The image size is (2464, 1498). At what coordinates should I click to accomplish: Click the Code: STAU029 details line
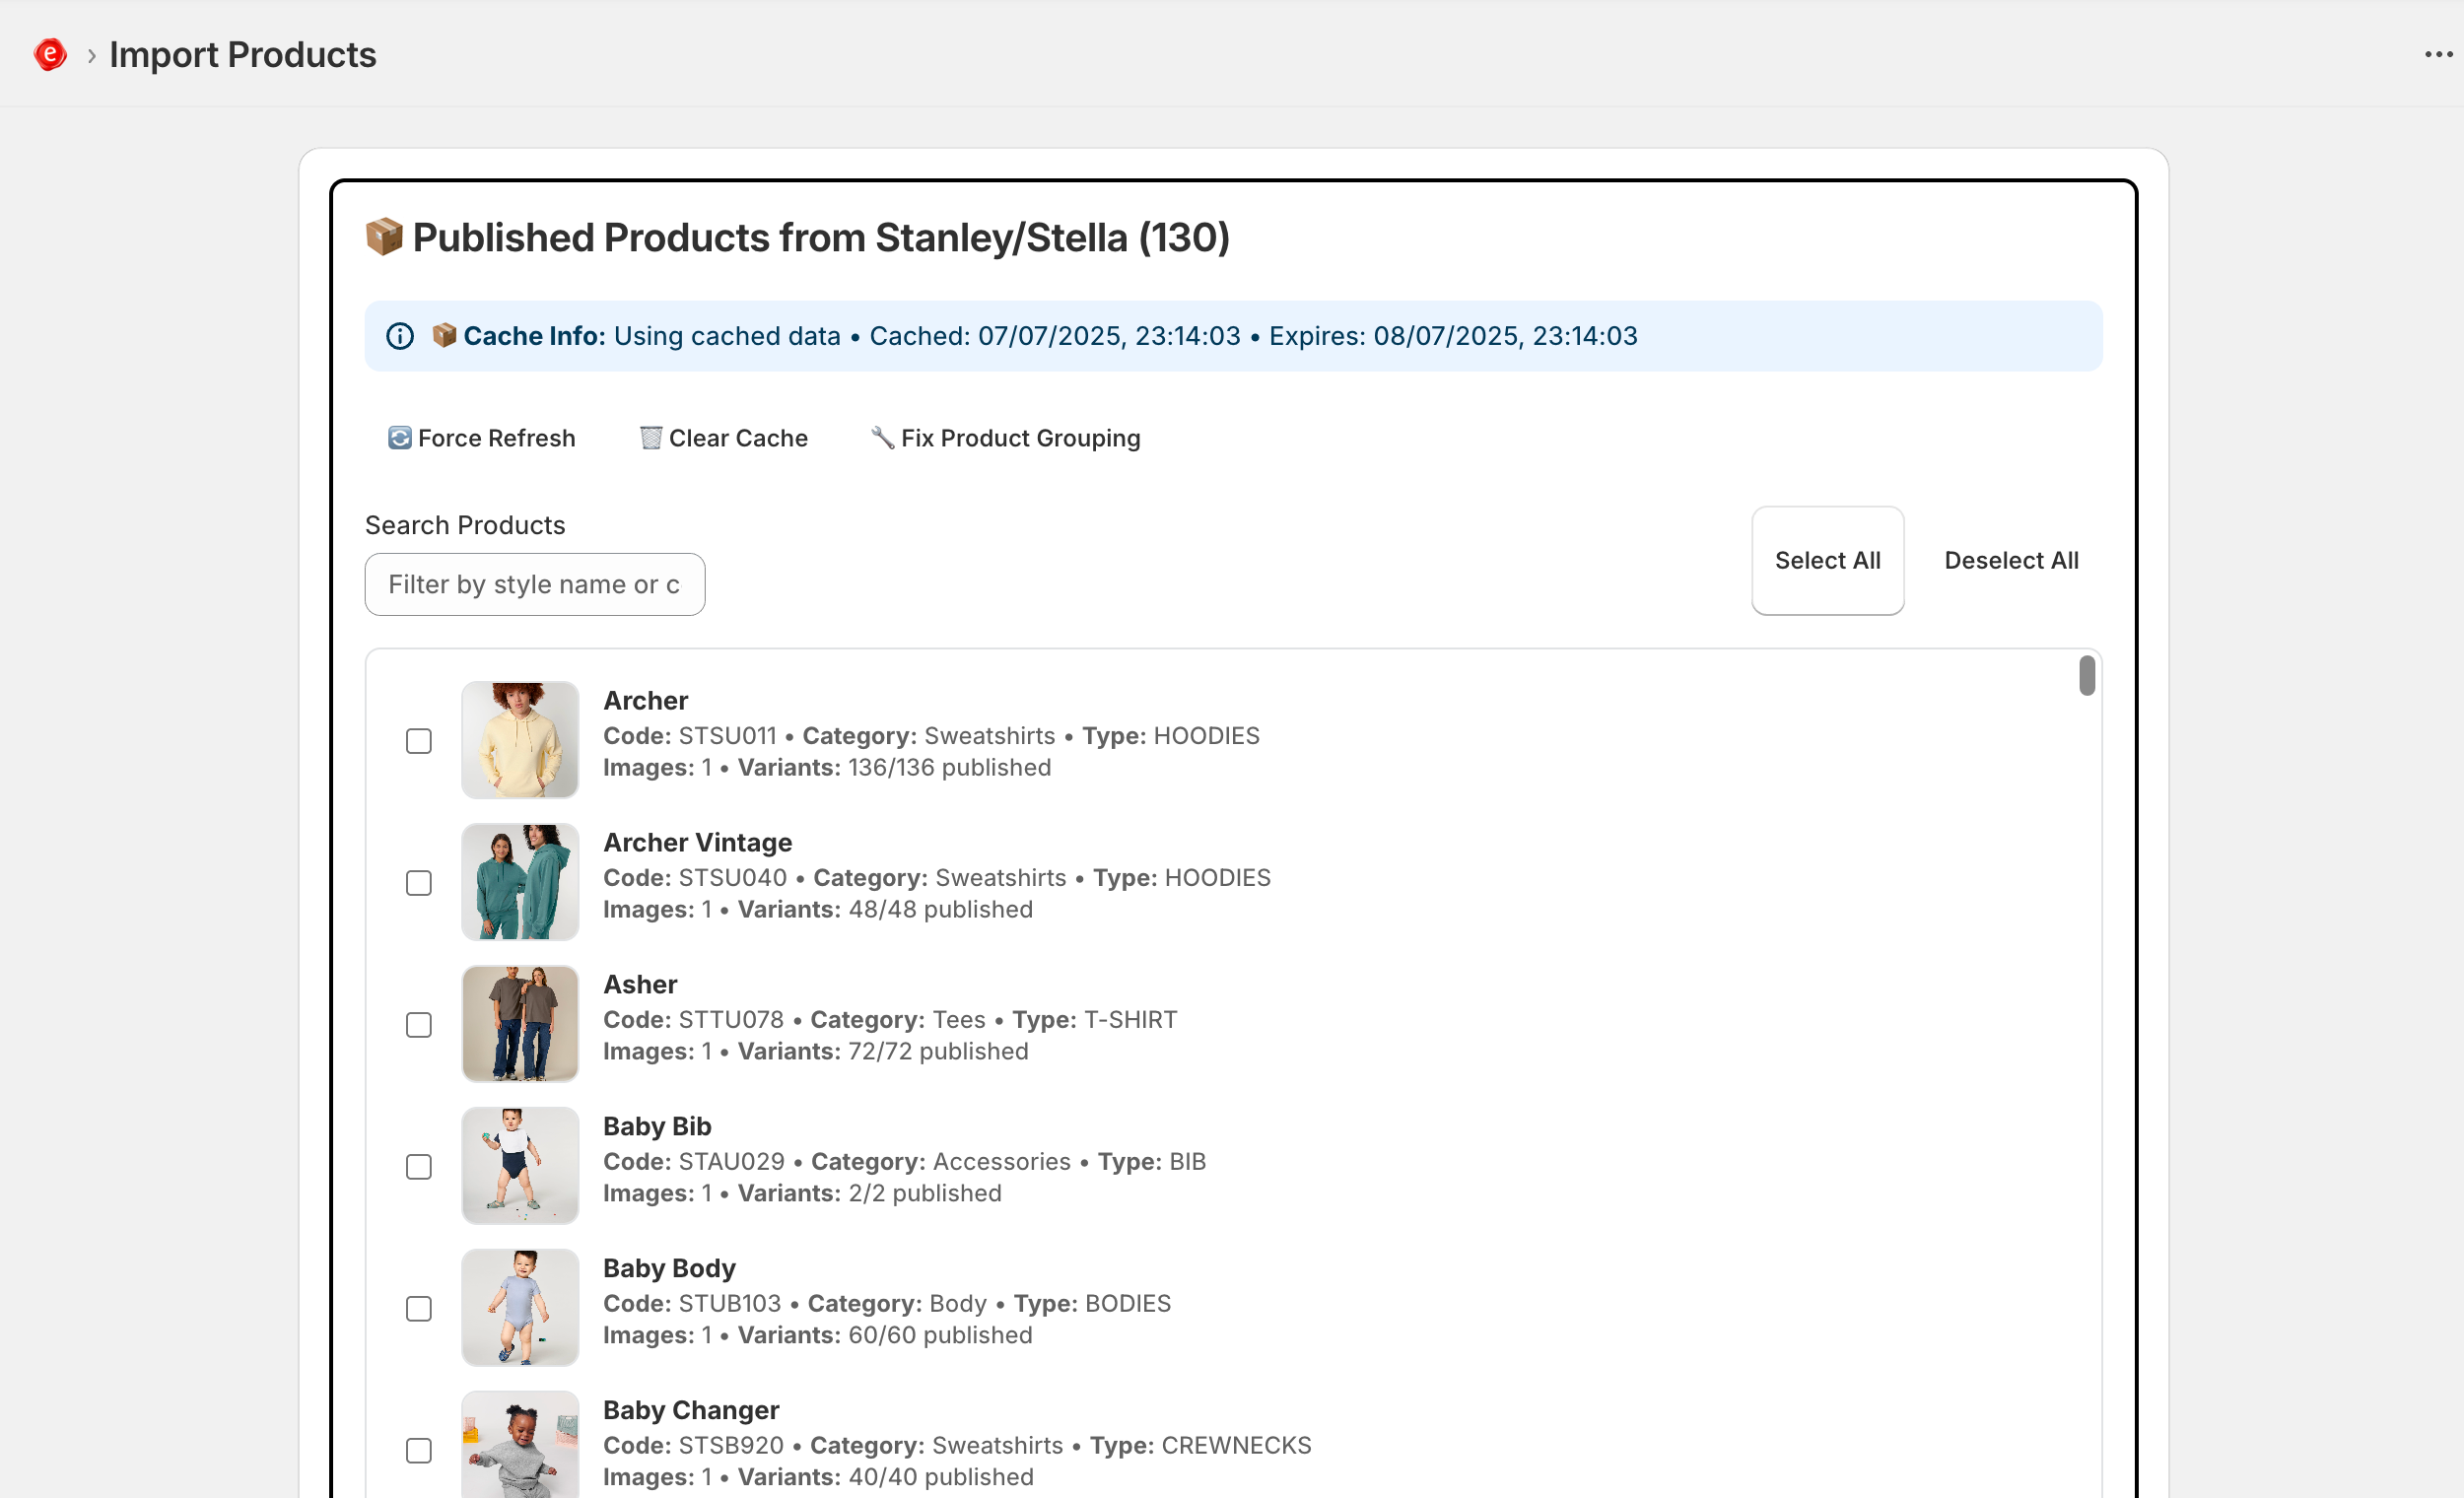tap(904, 1162)
